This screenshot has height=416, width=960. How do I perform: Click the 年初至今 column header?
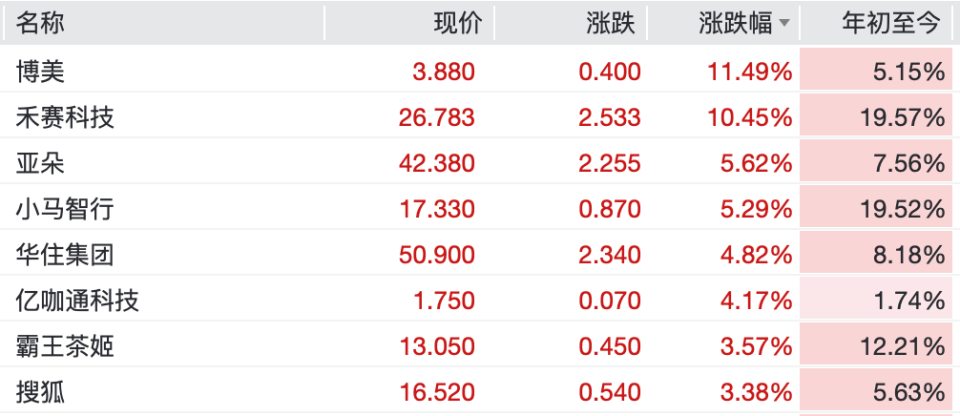coord(892,23)
